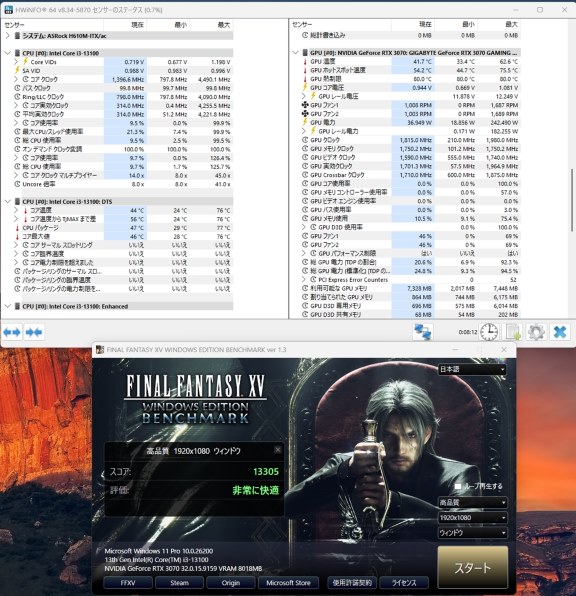Click the lightning bolt icon next to SA VID
Screen dimensions: 576x596
click(x=17, y=70)
